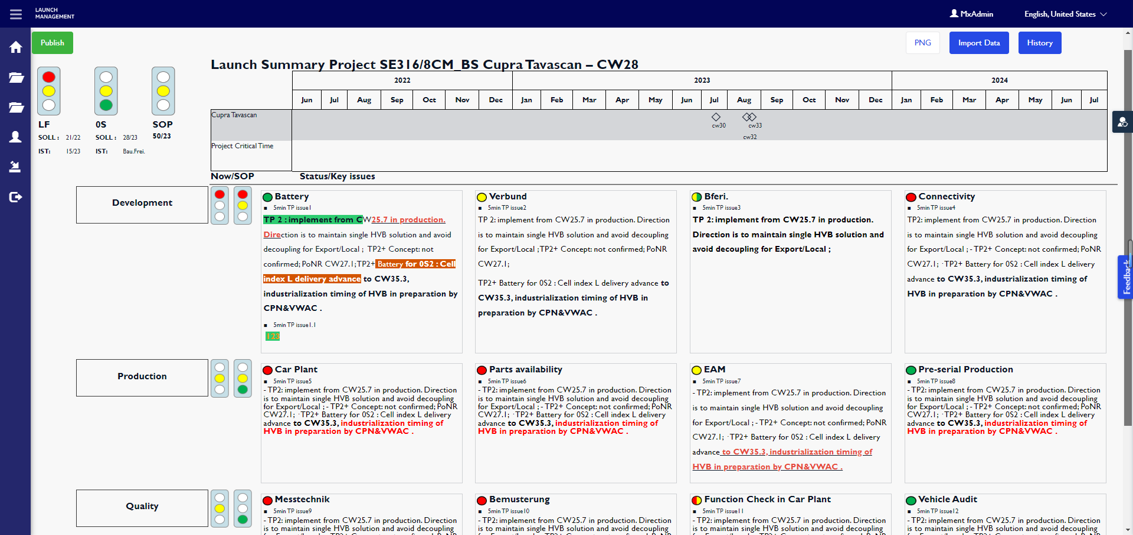Click yellow status dot beside EAM
1133x535 pixels.
(x=697, y=370)
